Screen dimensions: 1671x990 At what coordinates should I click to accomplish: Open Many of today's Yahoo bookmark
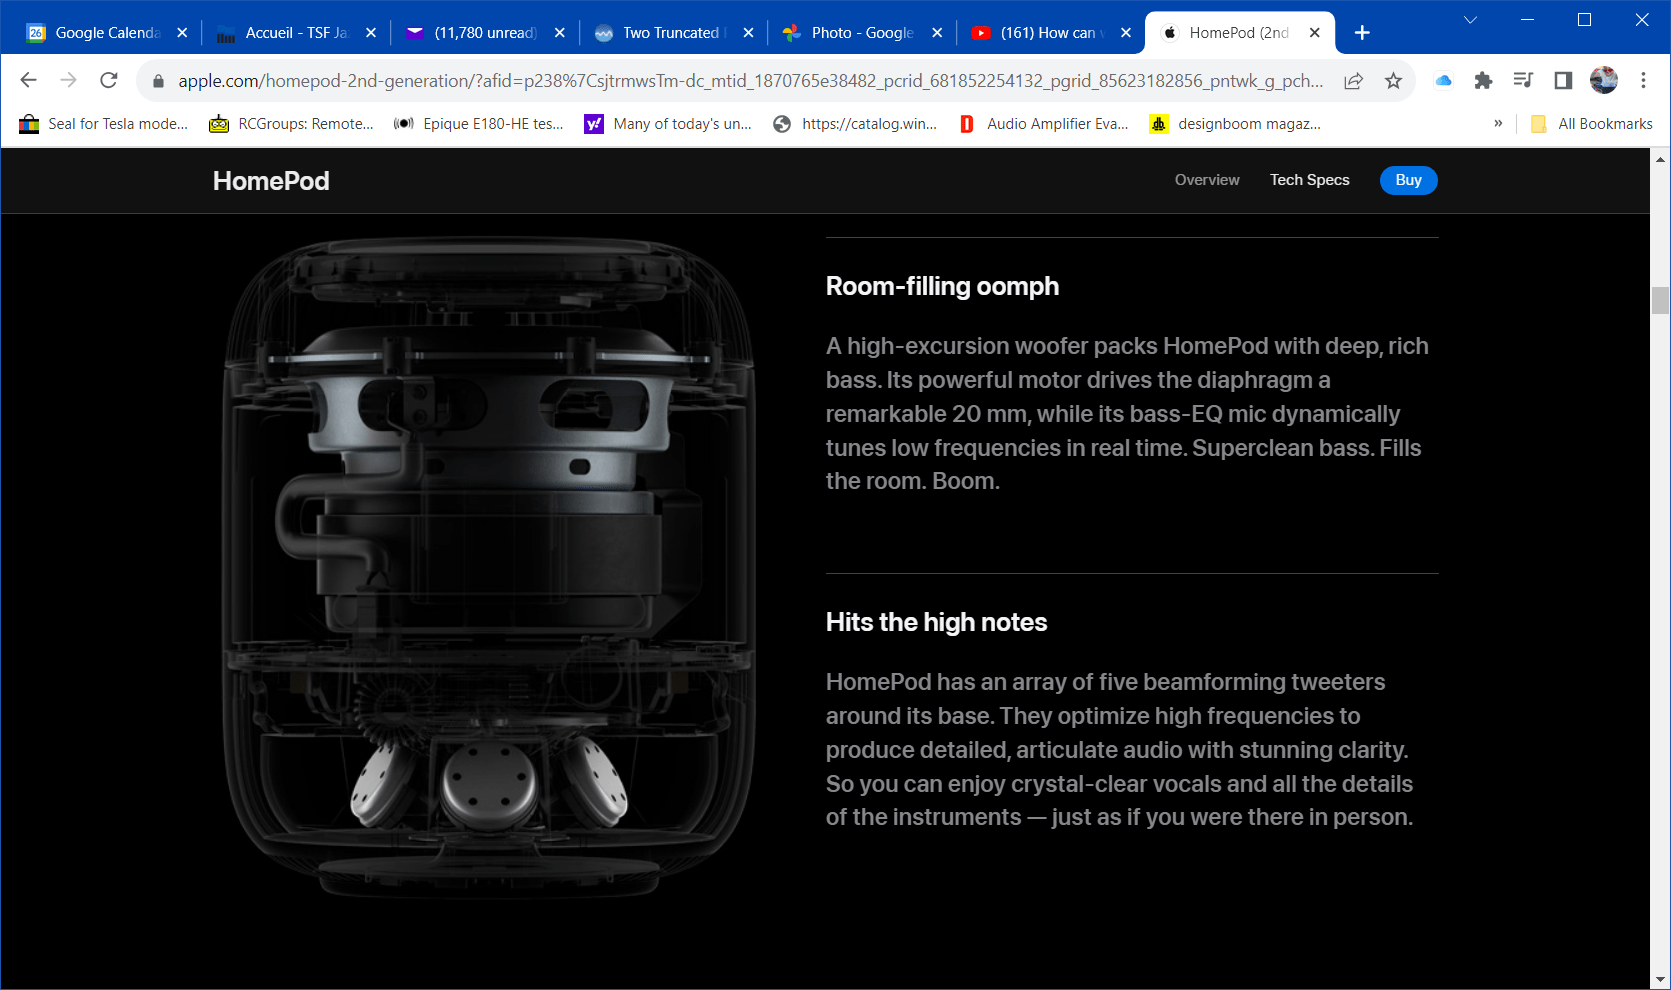pyautogui.click(x=668, y=124)
